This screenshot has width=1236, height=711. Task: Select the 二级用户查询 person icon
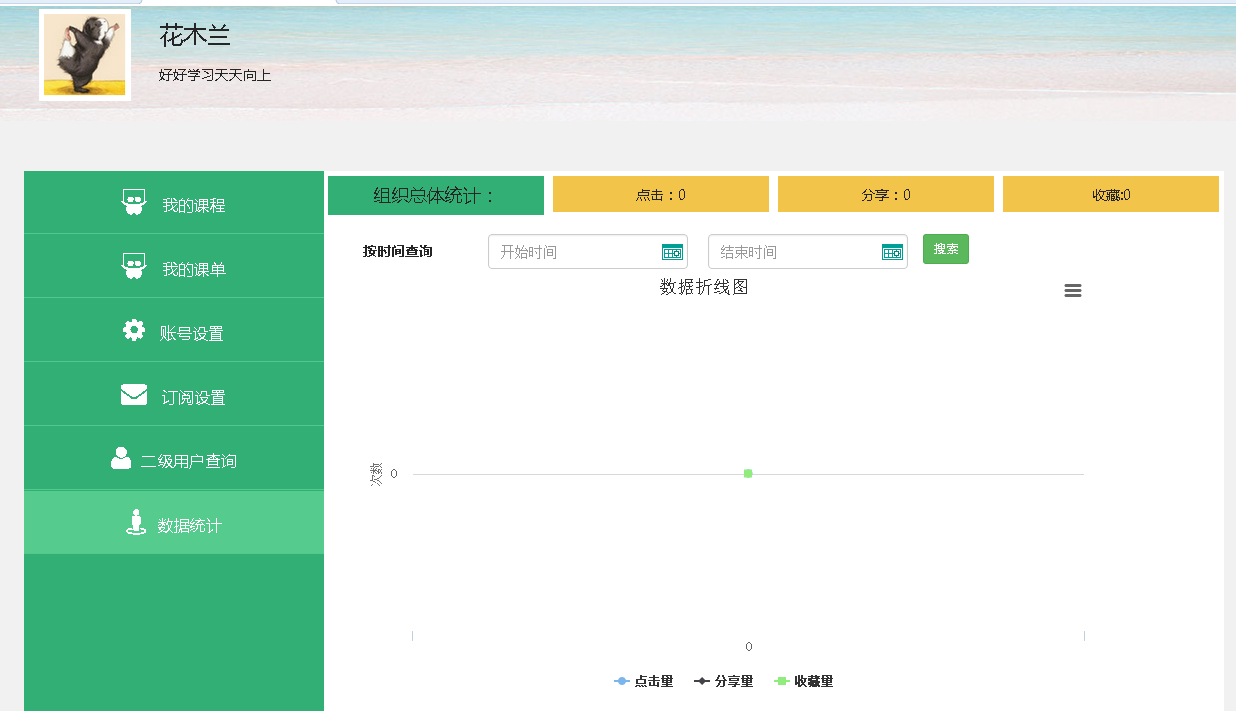[121, 457]
